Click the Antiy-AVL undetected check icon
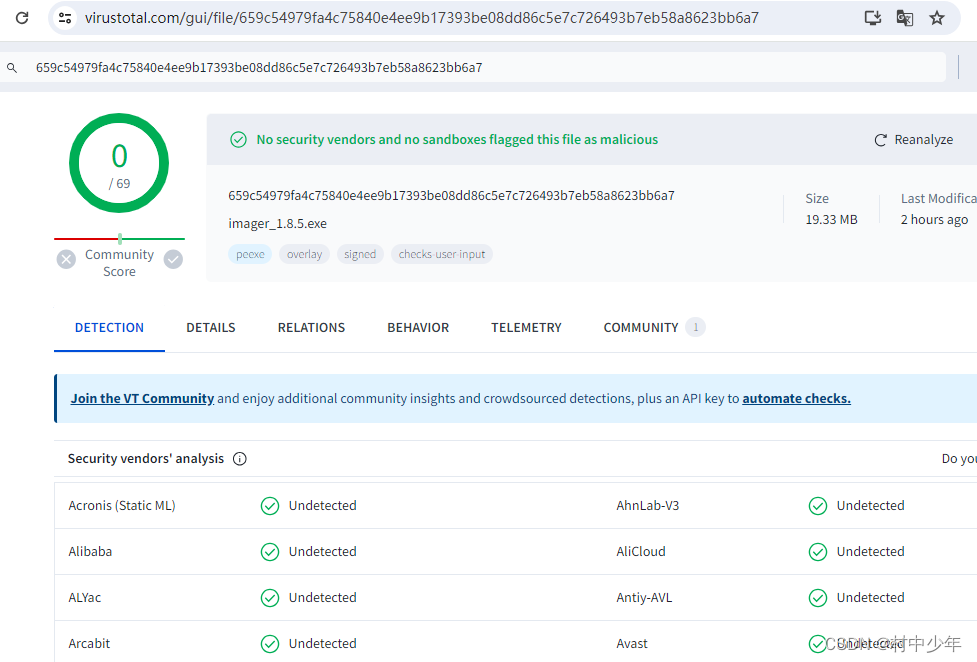 [817, 598]
